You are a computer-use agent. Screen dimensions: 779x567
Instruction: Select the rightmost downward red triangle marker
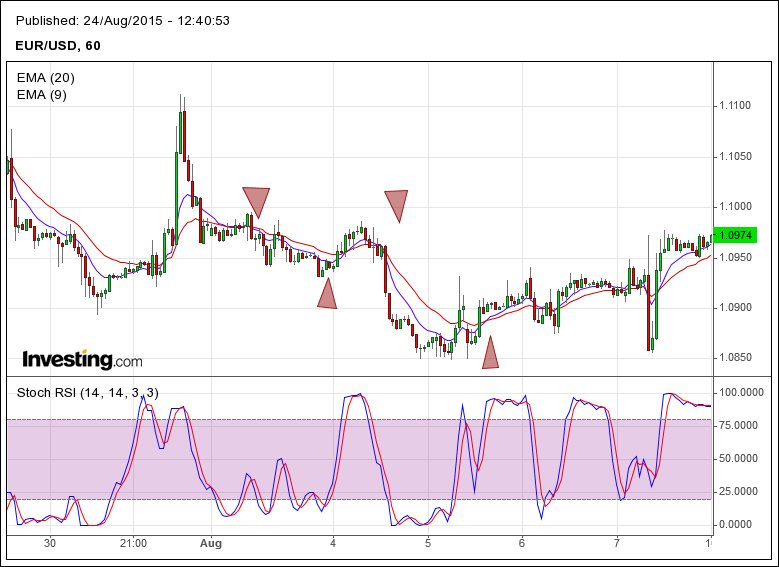click(x=396, y=203)
